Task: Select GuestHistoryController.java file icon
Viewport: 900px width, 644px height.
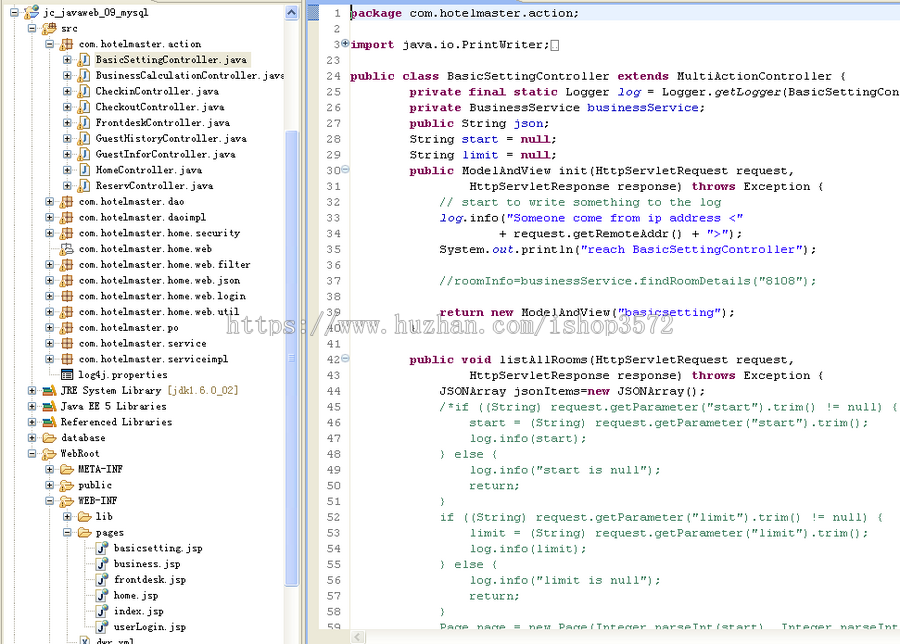Action: click(84, 138)
